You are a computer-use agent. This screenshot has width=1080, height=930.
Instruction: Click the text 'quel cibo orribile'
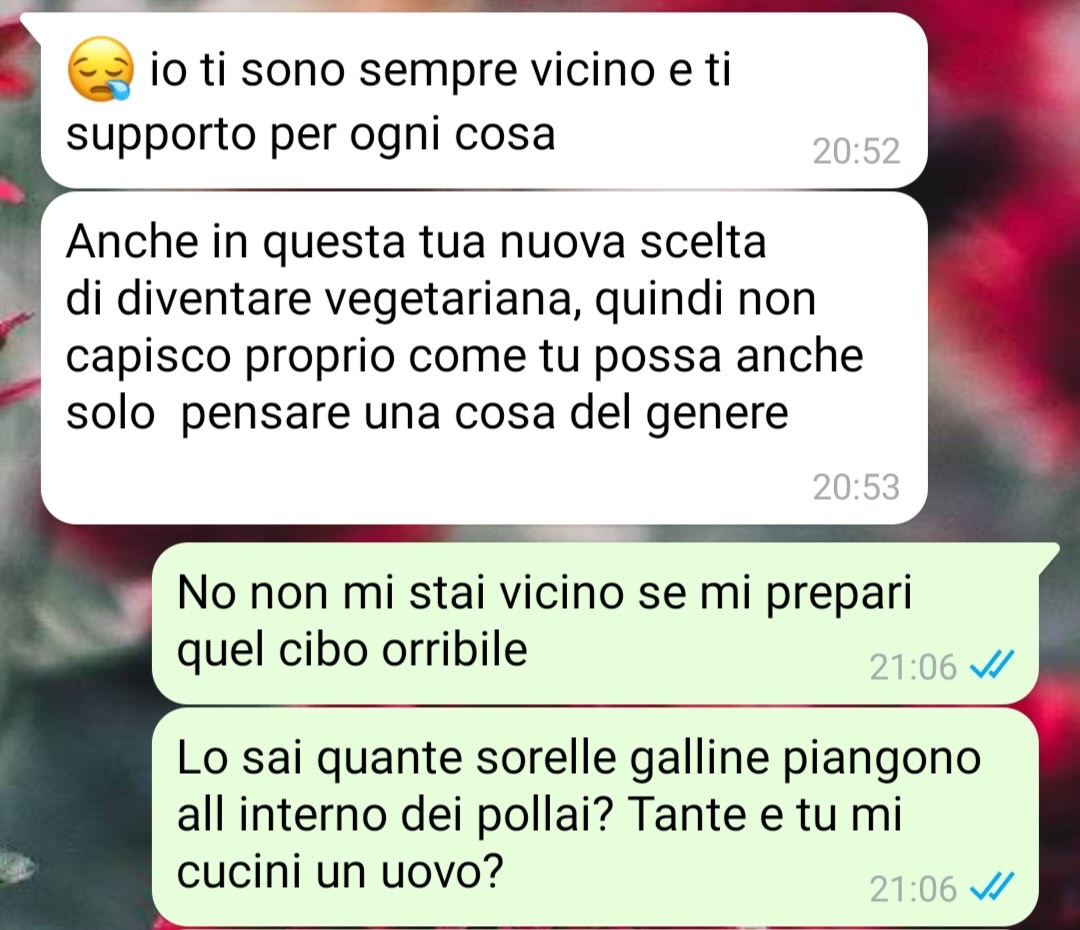click(353, 650)
